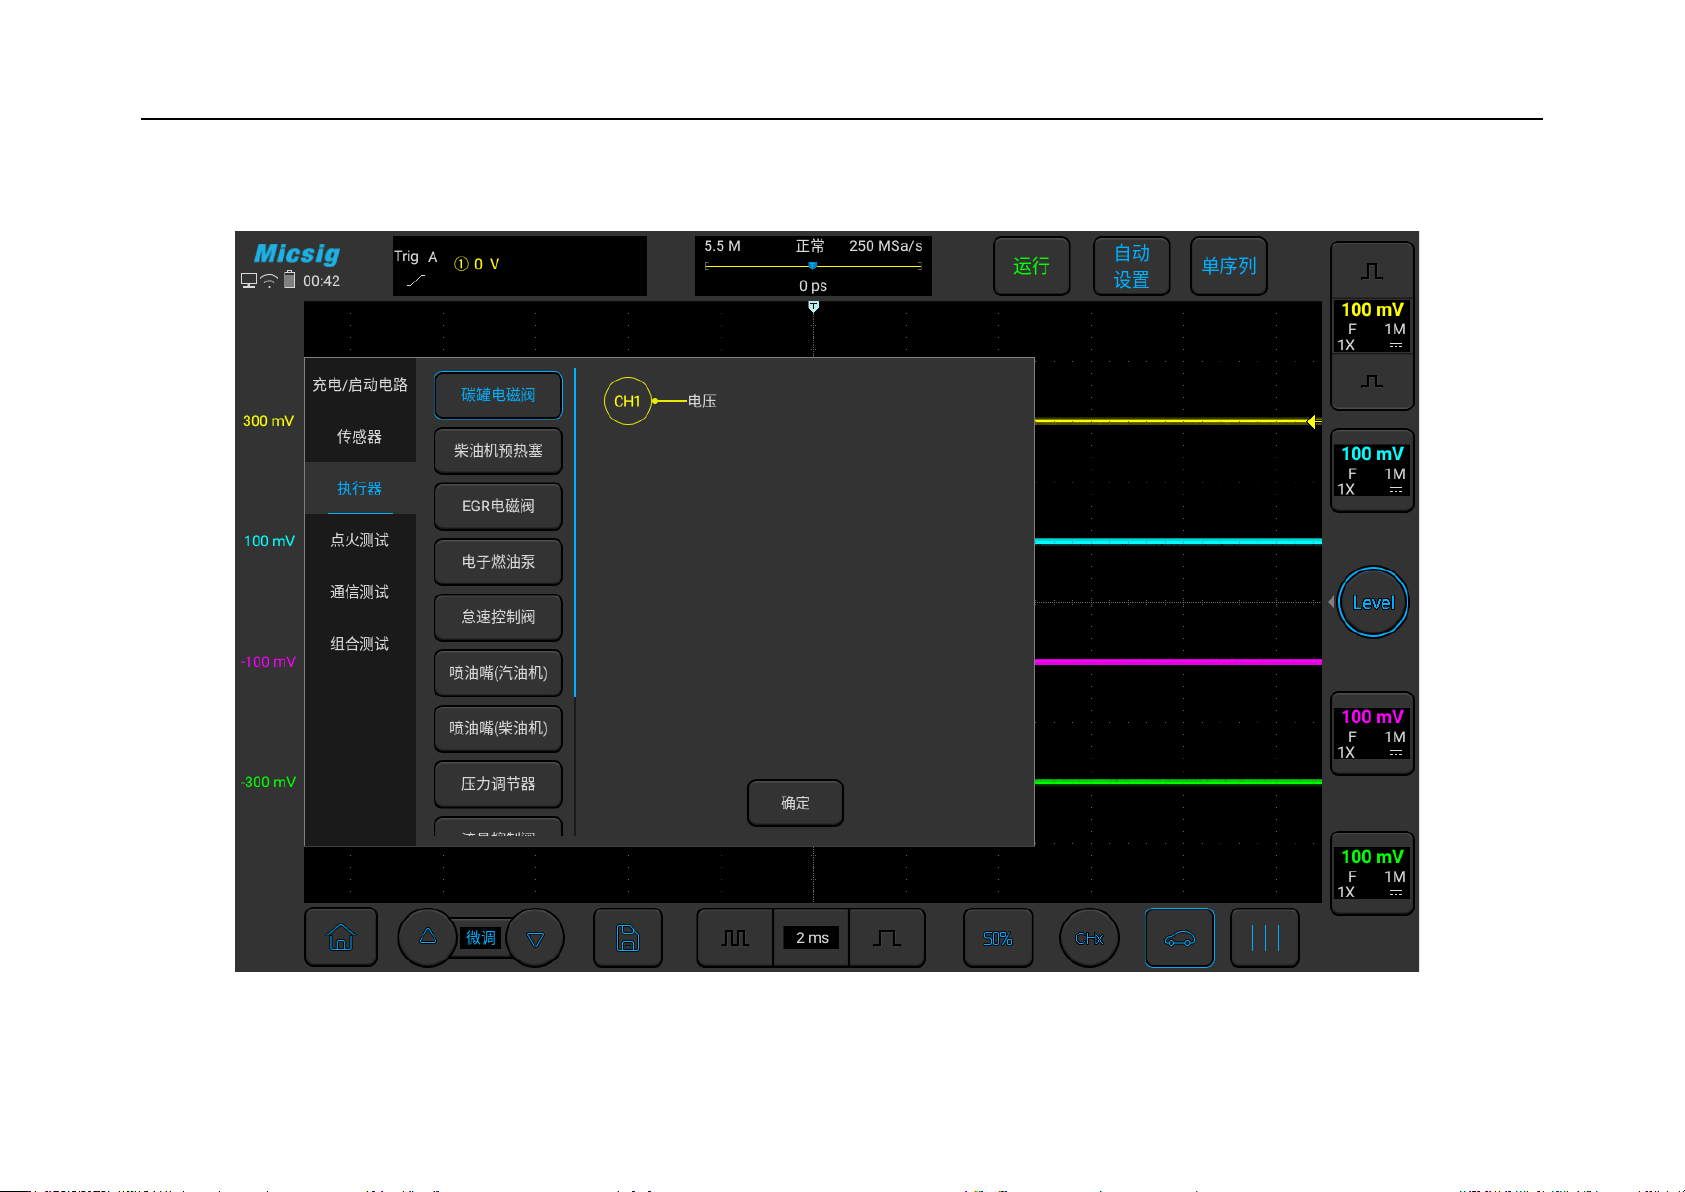Increase the yellow channel 1 vertical scale
This screenshot has height=1192, width=1685.
pyautogui.click(x=1372, y=271)
